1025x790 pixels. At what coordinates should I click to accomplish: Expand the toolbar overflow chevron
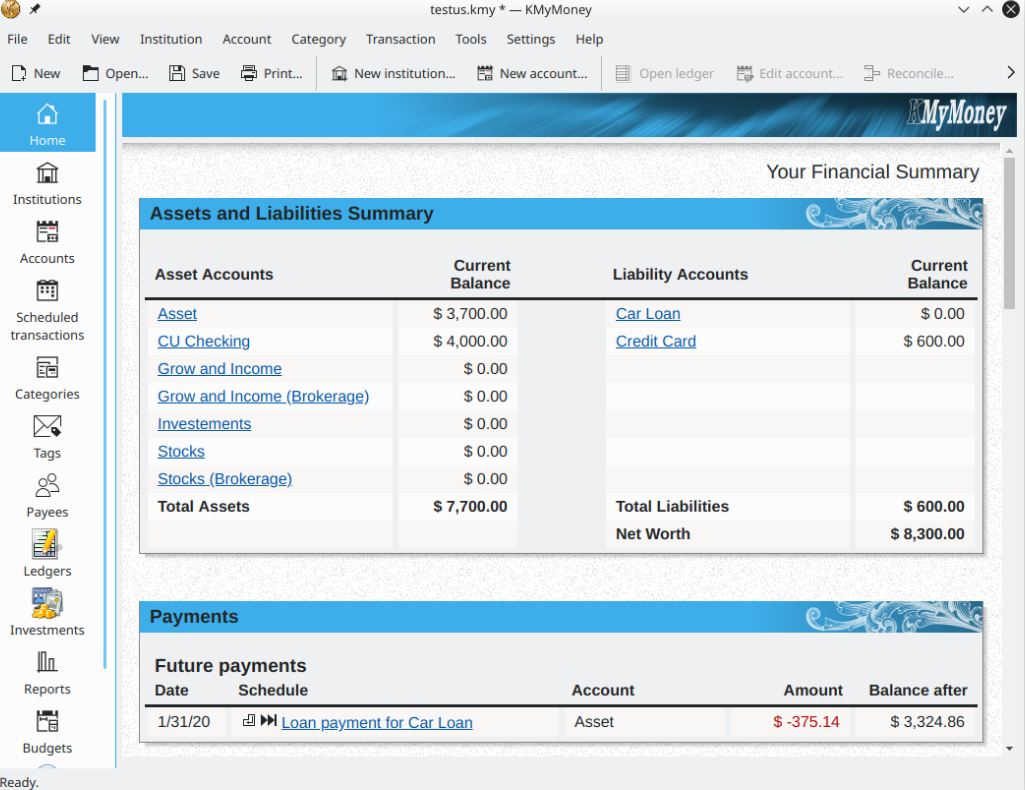[x=1010, y=73]
